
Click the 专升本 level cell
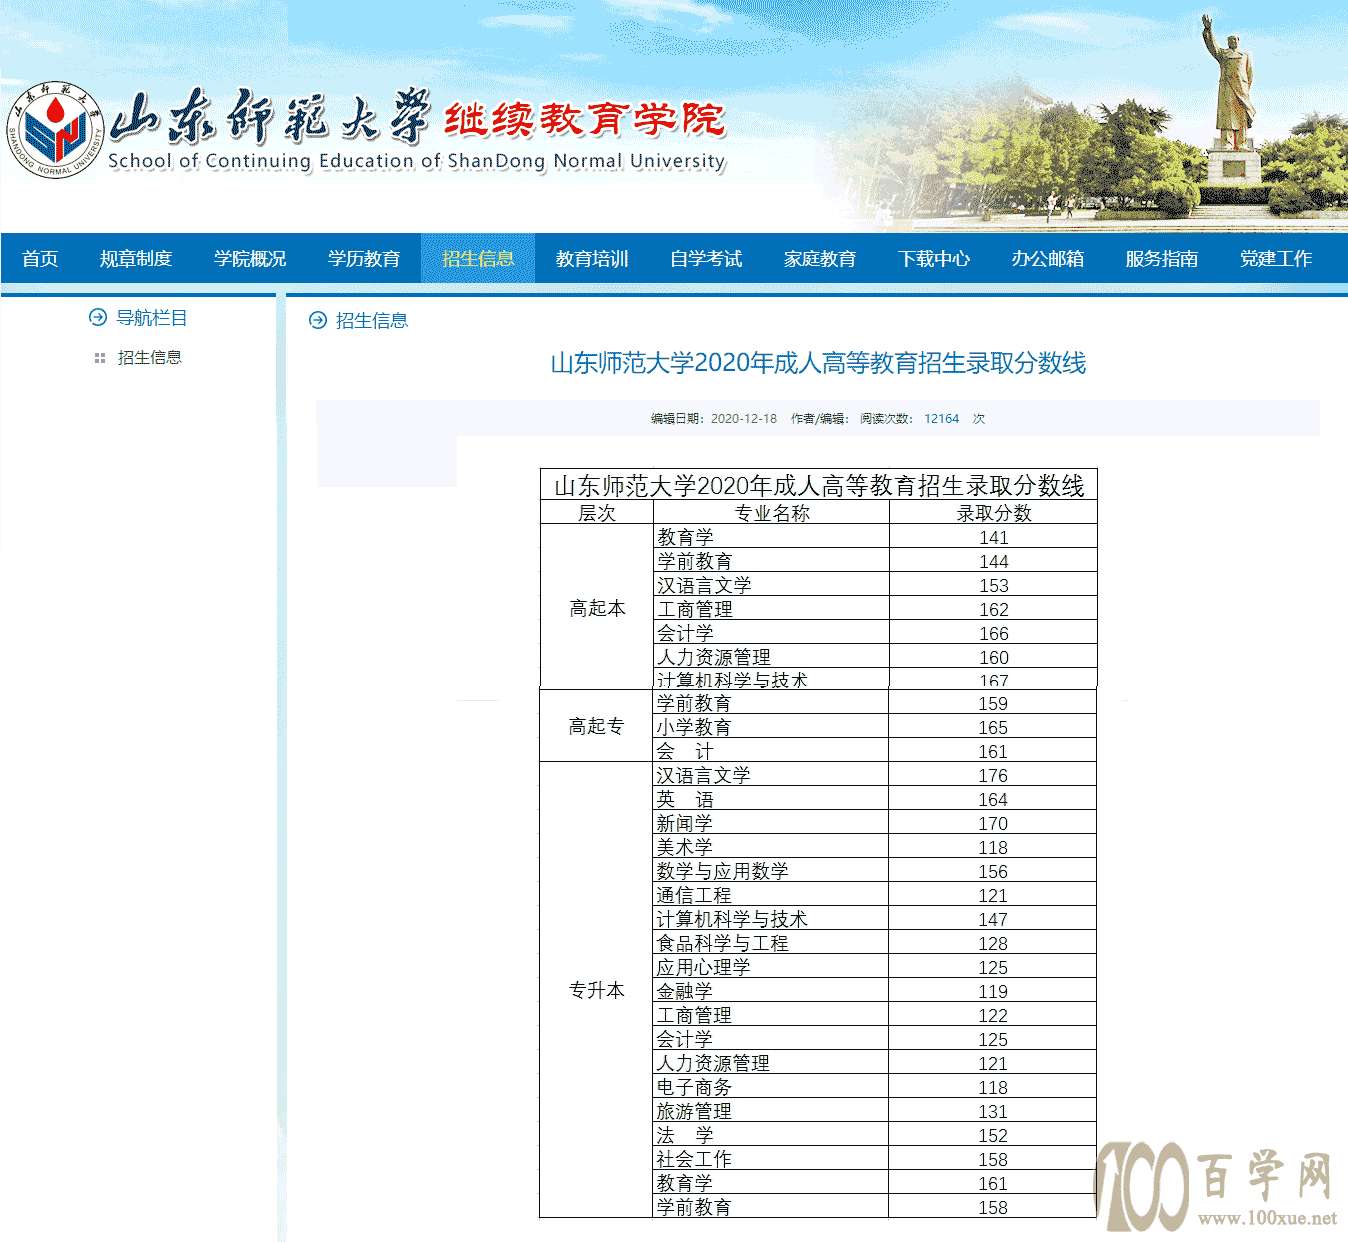(x=596, y=990)
